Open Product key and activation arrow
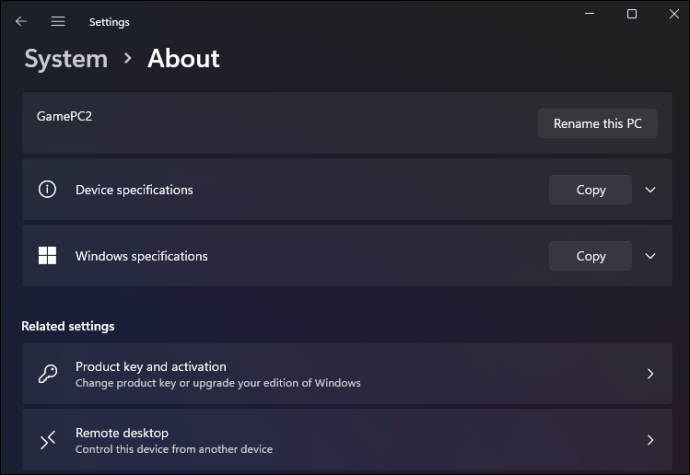690x475 pixels. click(x=650, y=374)
